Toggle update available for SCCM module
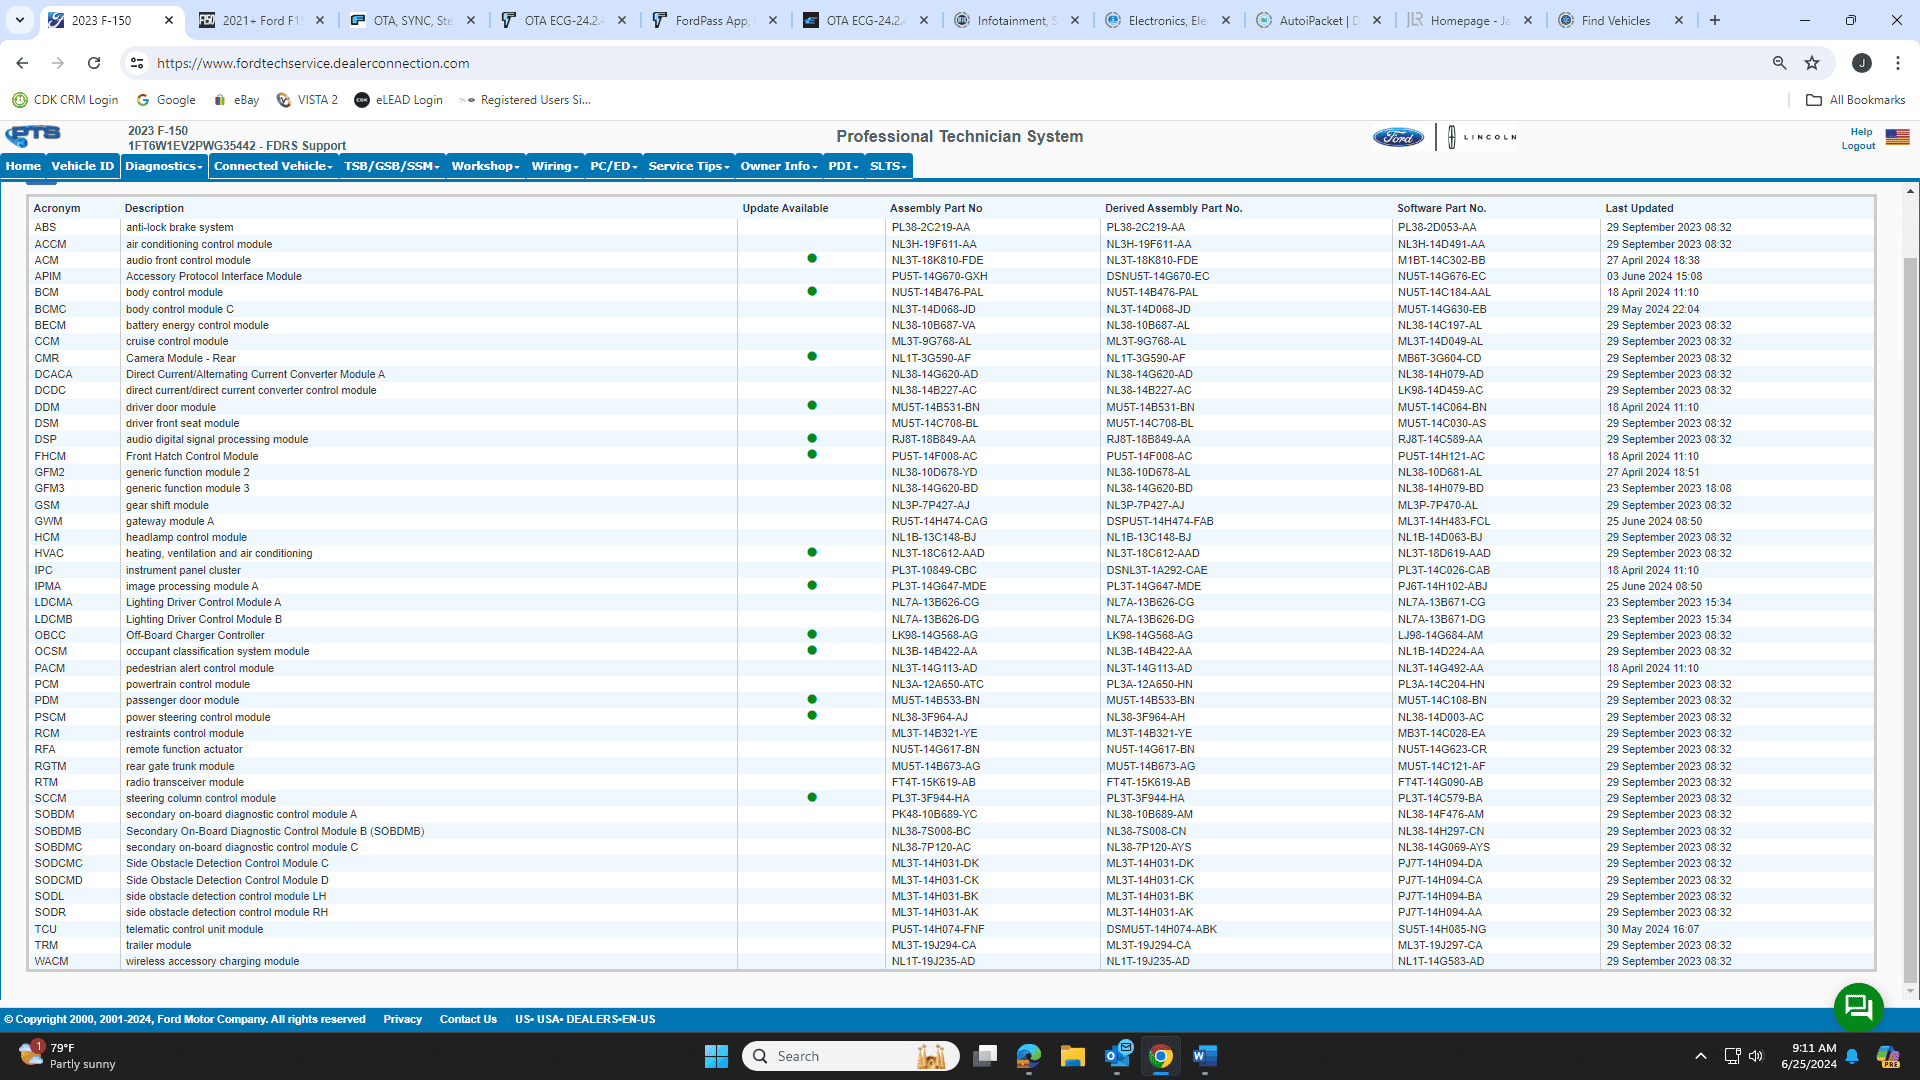The height and width of the screenshot is (1080, 1920). (814, 798)
